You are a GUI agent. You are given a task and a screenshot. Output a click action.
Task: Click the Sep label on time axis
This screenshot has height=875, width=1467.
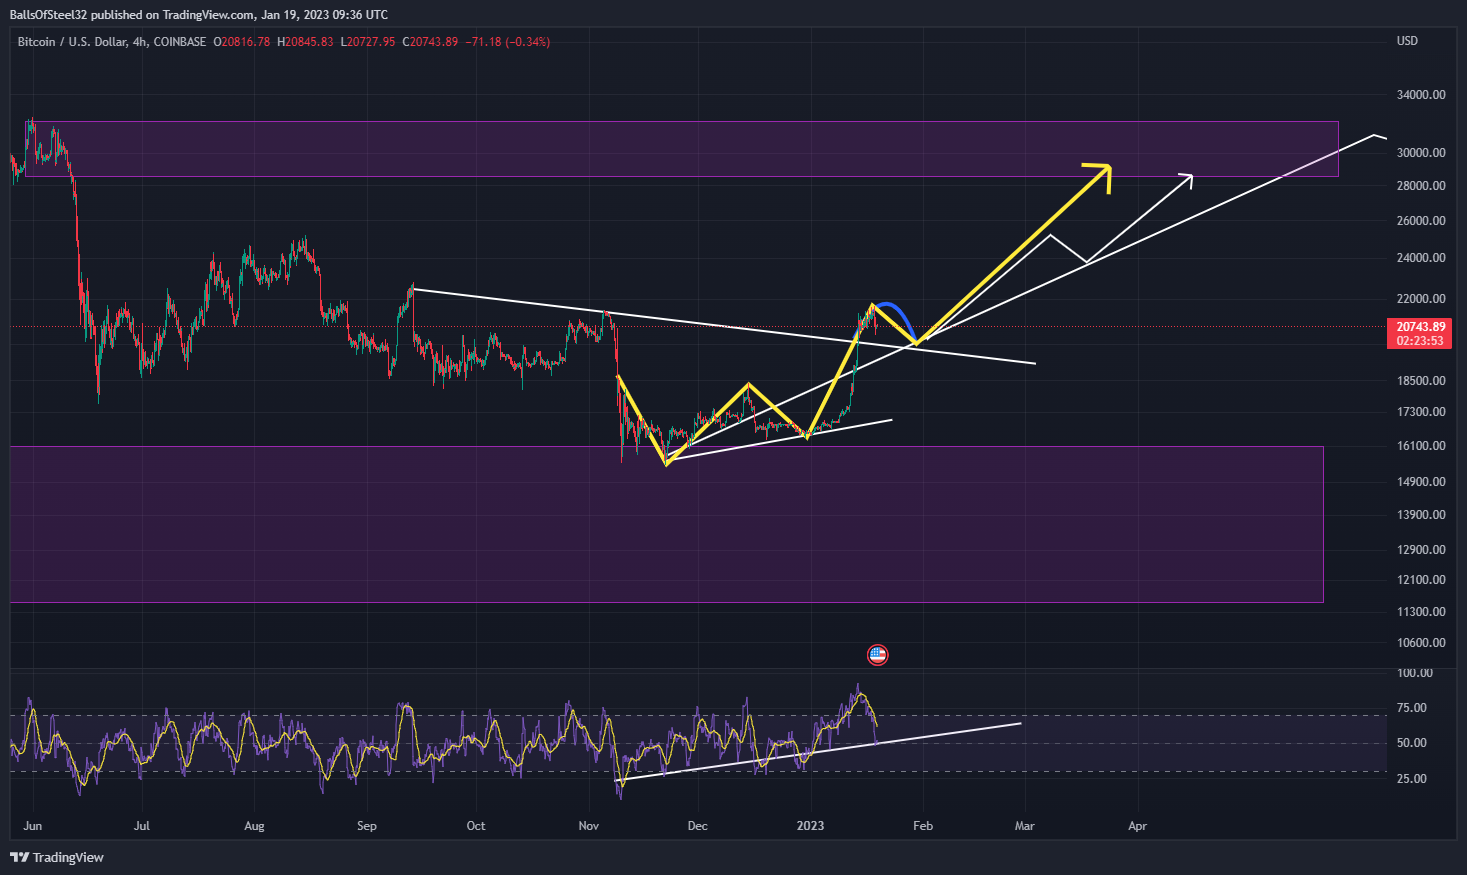tap(367, 826)
